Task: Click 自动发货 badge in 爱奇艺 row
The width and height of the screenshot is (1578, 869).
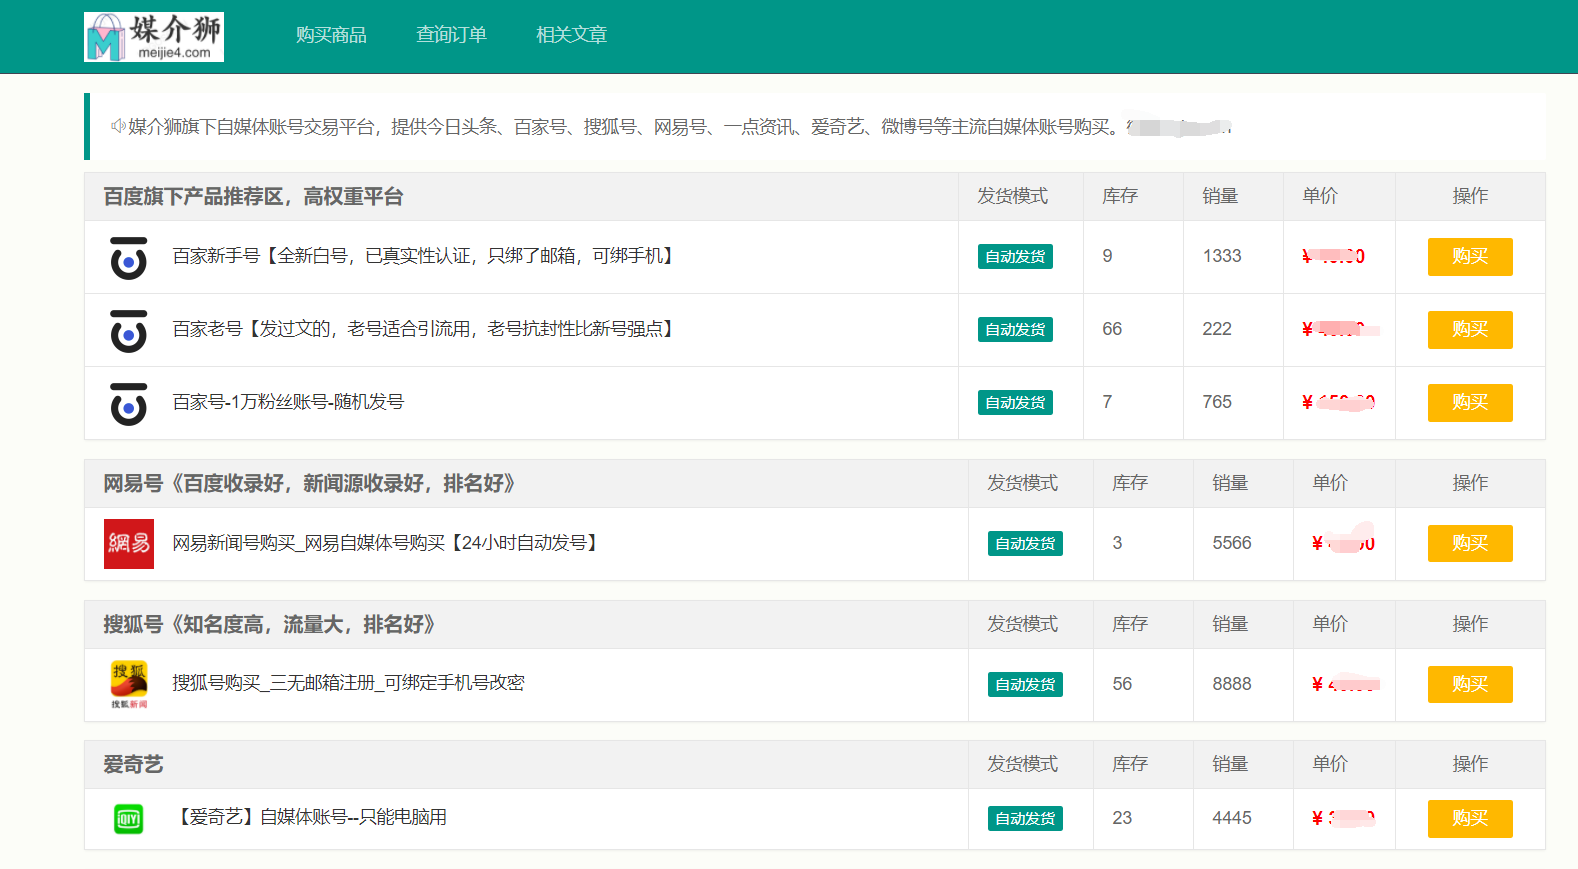Action: click(1025, 819)
